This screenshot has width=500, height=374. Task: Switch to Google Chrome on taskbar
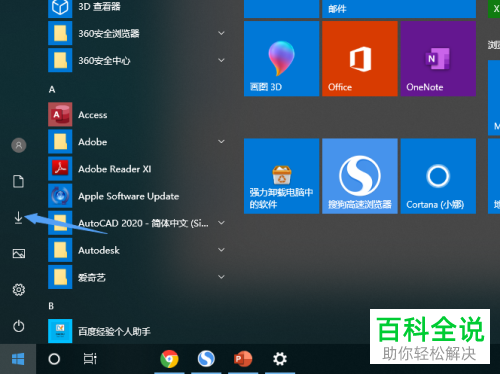pos(169,359)
